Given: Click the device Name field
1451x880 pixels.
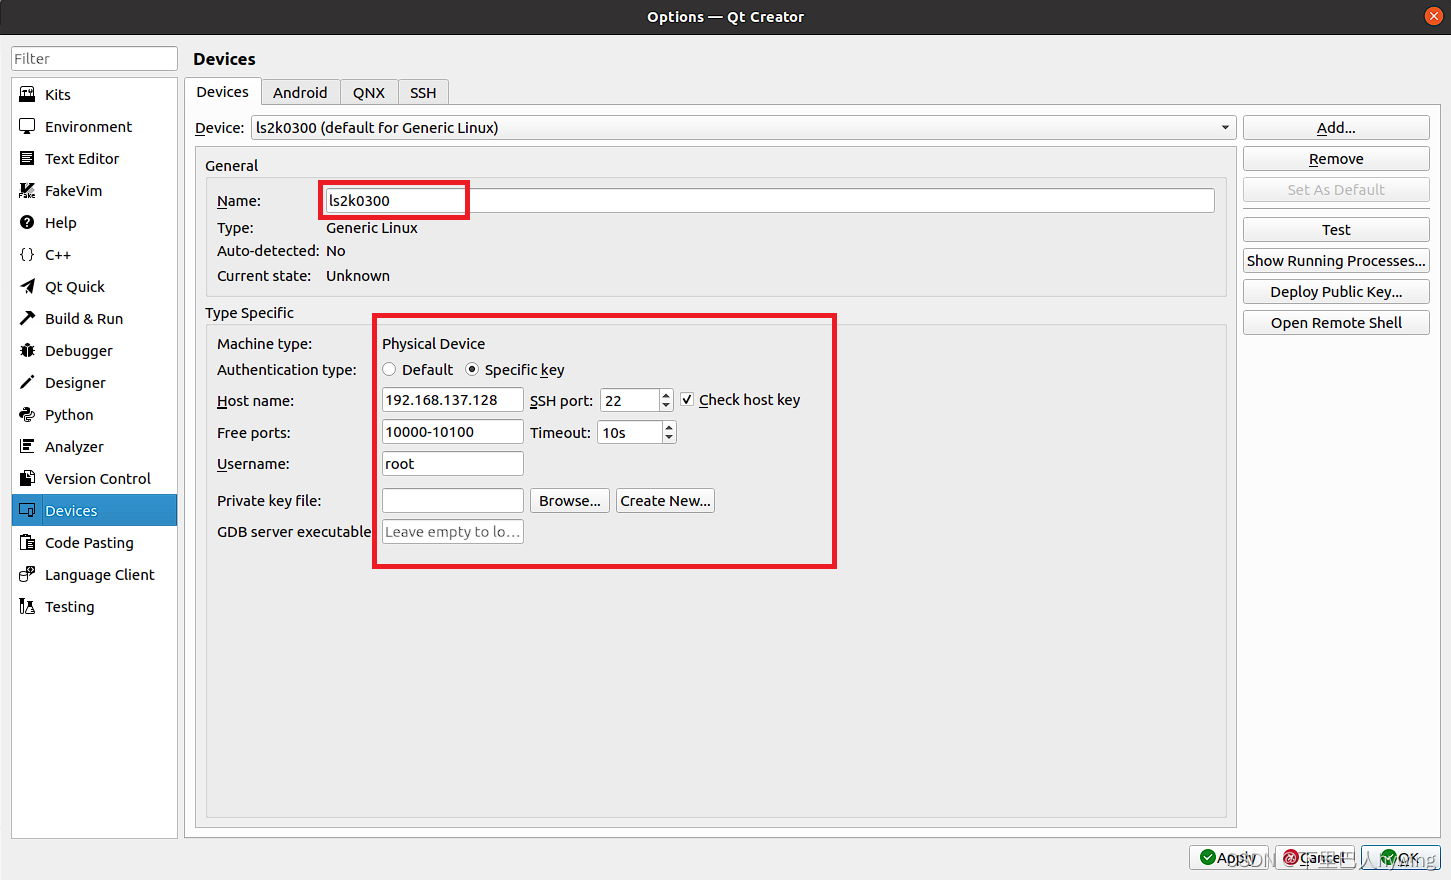Looking at the screenshot, I should click(770, 201).
